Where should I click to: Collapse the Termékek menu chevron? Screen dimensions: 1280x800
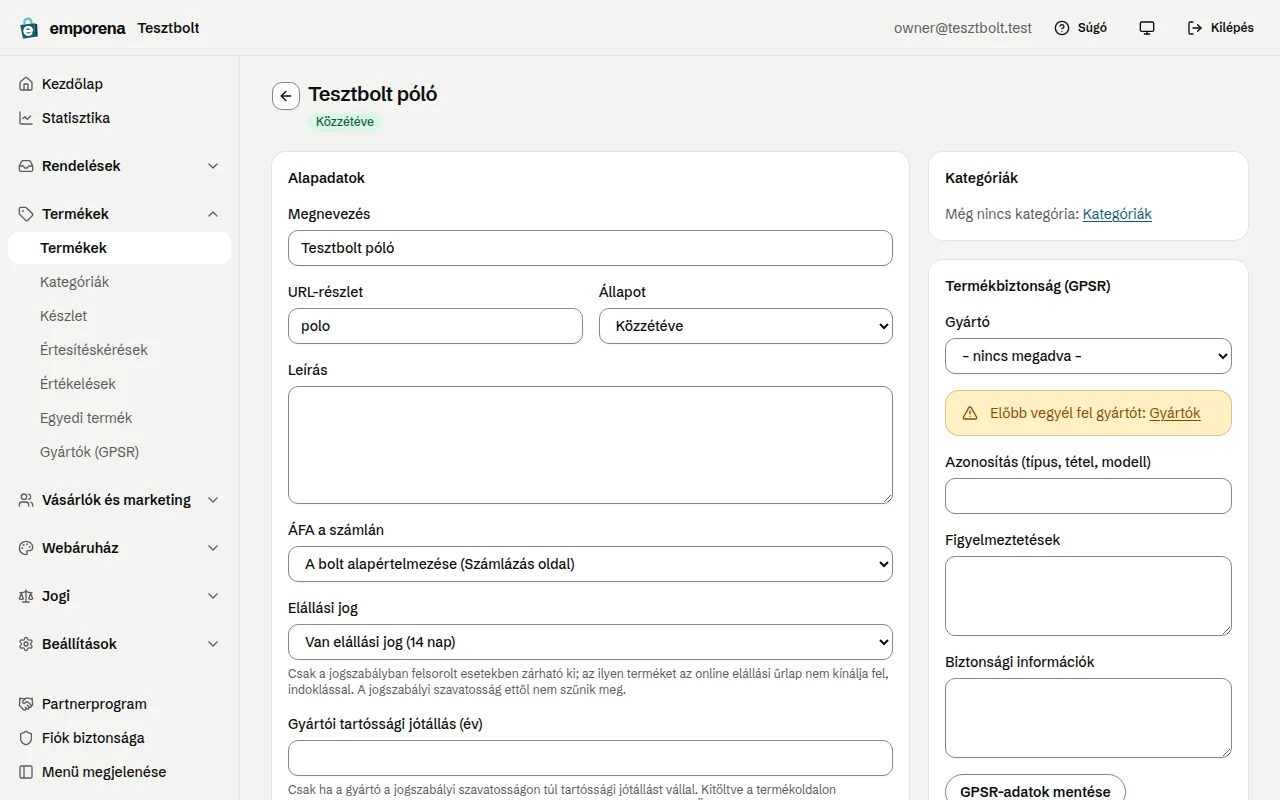pyautogui.click(x=213, y=214)
